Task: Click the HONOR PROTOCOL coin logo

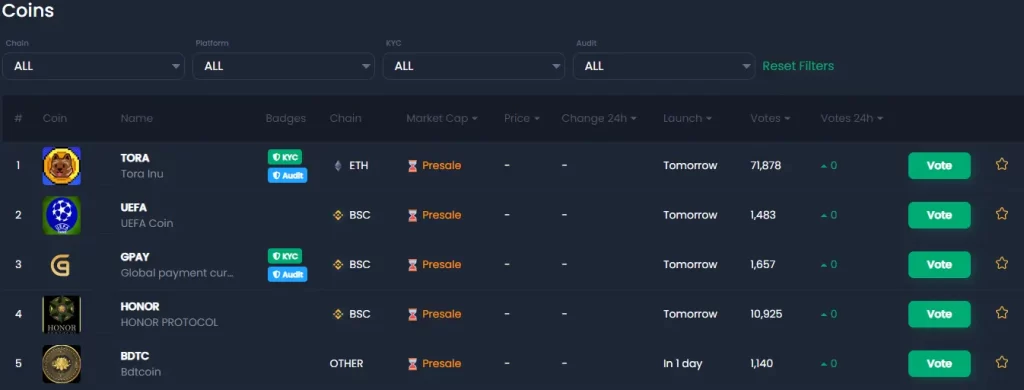Action: pyautogui.click(x=61, y=314)
